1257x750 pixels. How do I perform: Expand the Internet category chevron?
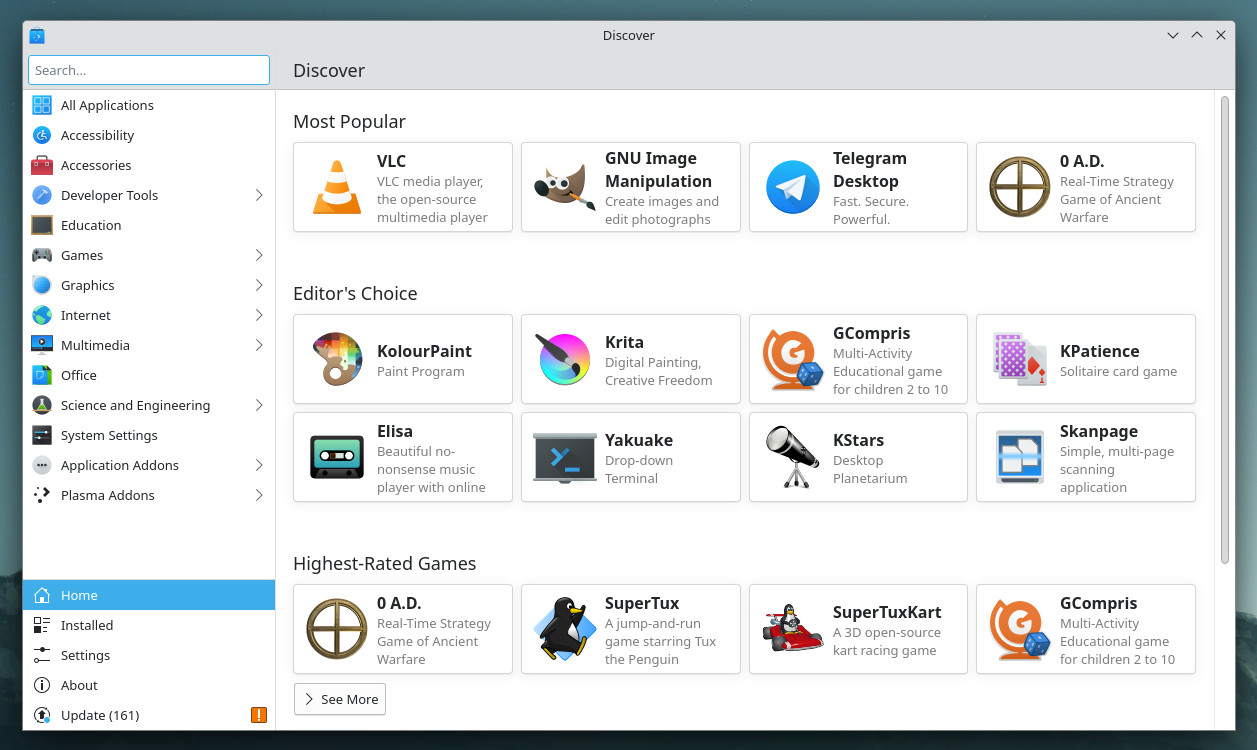click(x=259, y=315)
